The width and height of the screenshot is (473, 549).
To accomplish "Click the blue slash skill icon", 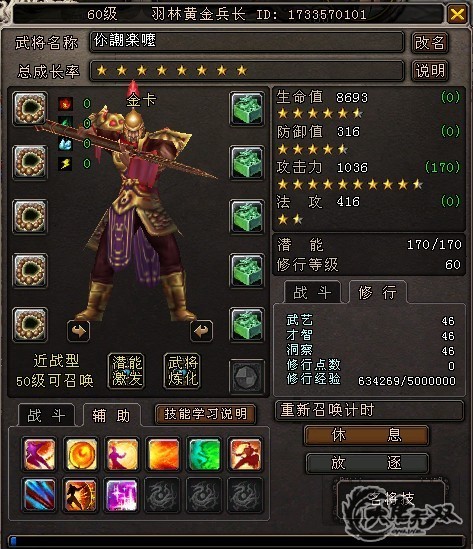I will (39, 495).
